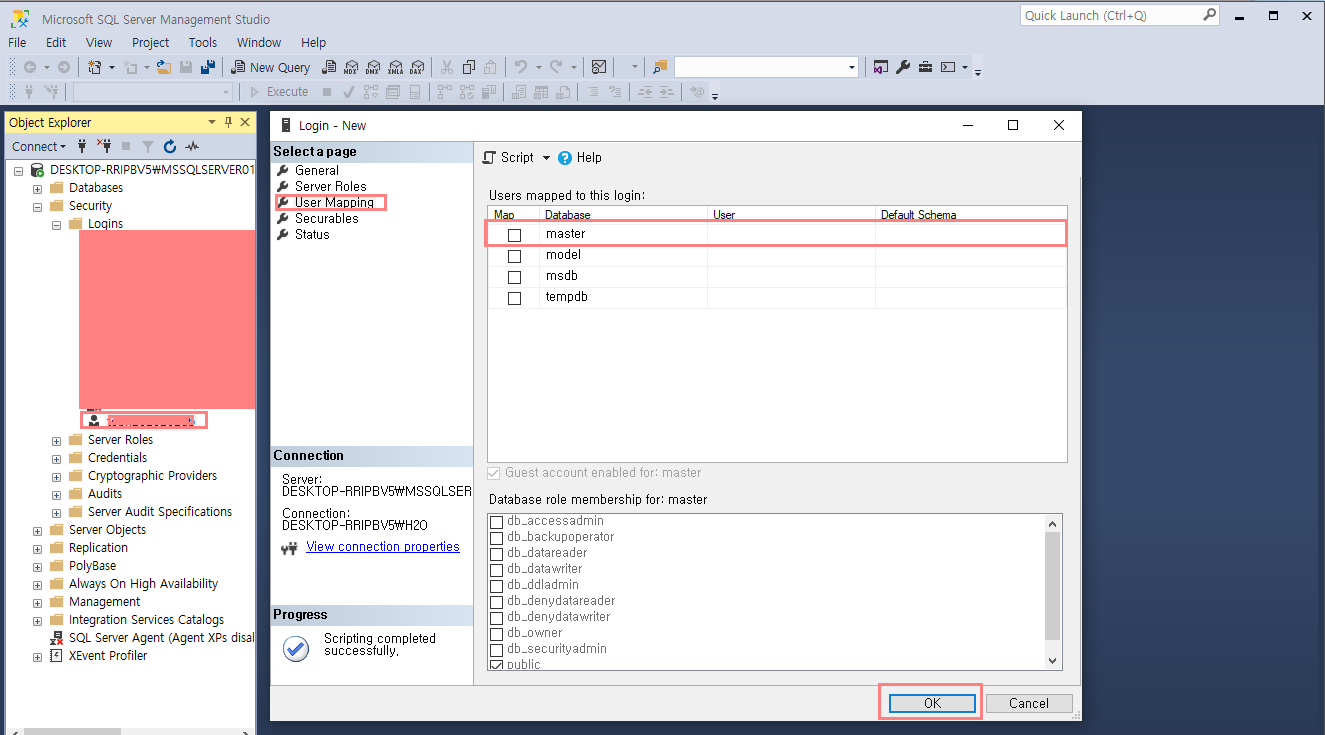This screenshot has height=735, width=1325.
Task: Click the New Project icon in toolbar
Action: 95,67
